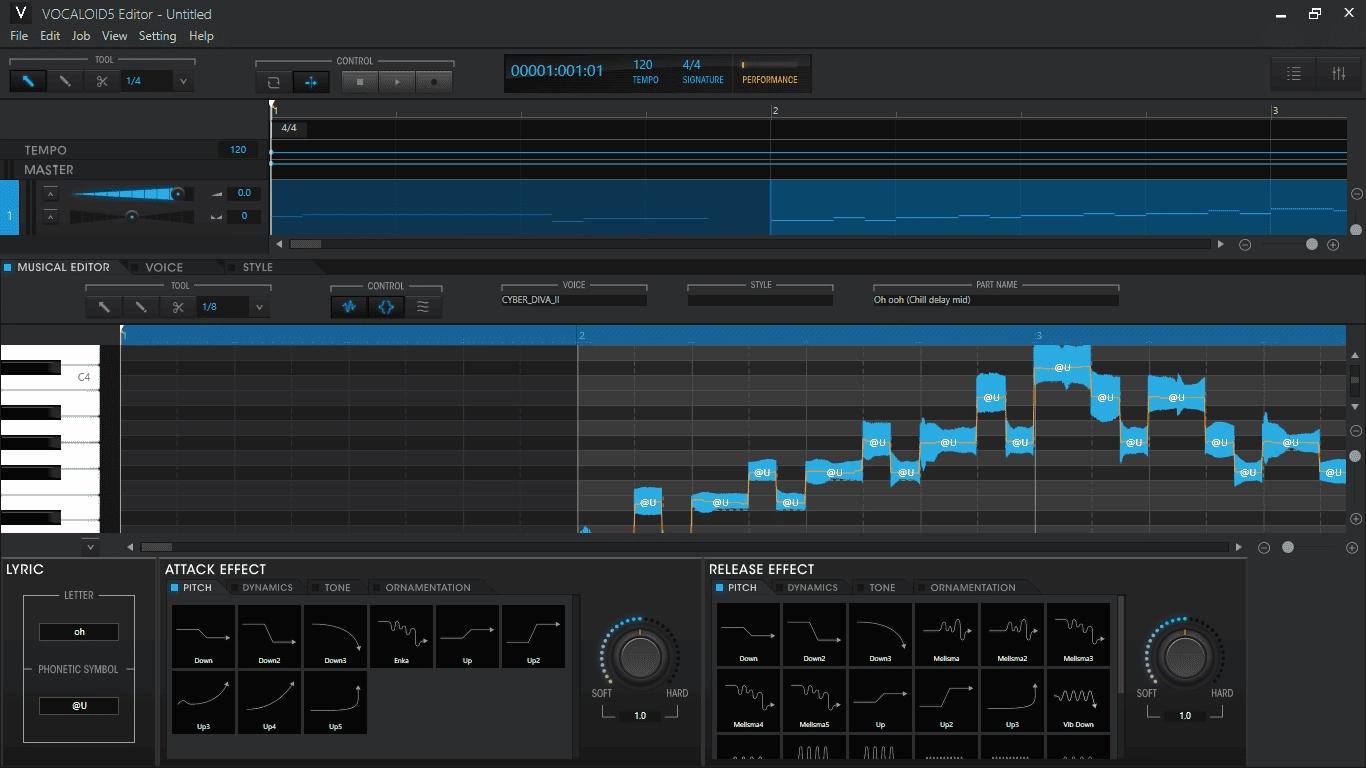
Task: Choose the Up release pitch effect
Action: (880, 700)
